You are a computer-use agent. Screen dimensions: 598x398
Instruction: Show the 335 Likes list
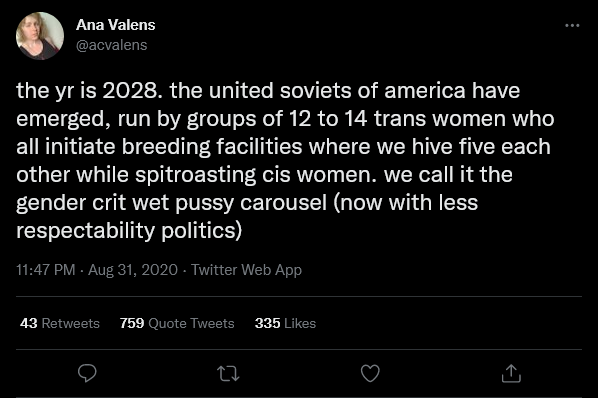coord(285,323)
